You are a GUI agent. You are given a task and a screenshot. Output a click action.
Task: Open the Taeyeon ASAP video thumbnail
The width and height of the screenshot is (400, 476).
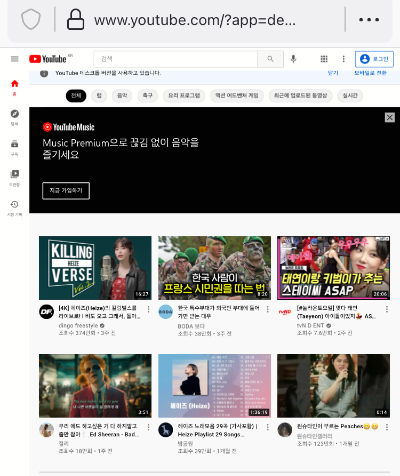[333, 268]
